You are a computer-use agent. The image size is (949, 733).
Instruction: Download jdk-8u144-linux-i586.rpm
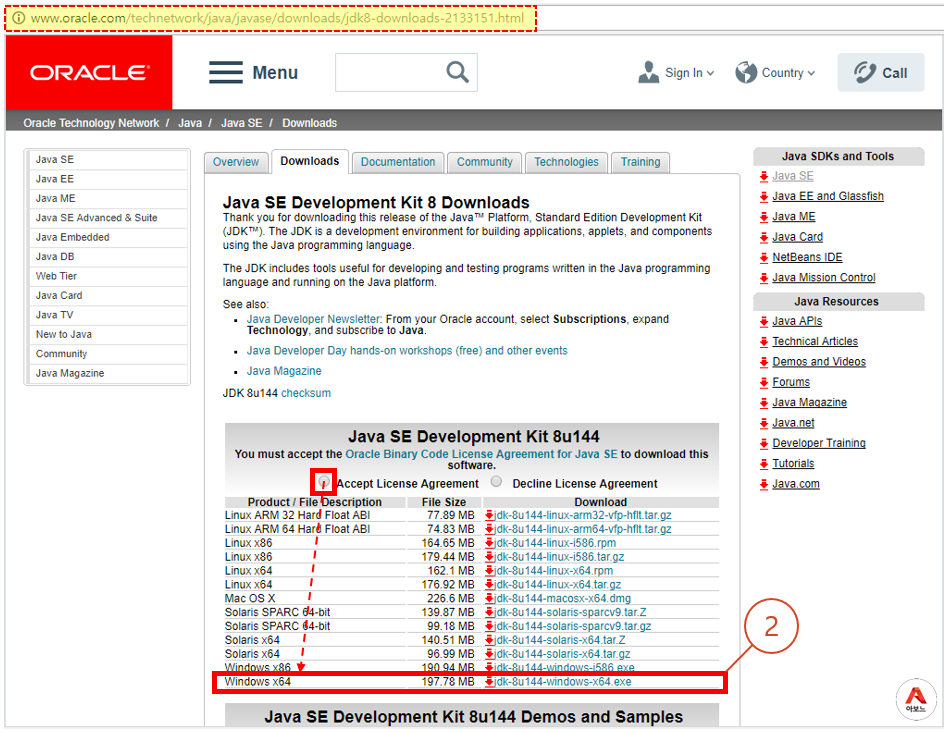555,544
